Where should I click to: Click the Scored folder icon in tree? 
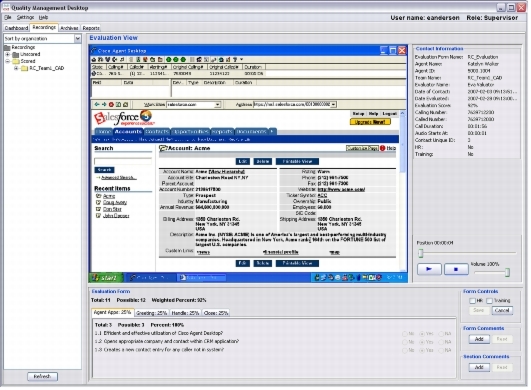(16, 61)
